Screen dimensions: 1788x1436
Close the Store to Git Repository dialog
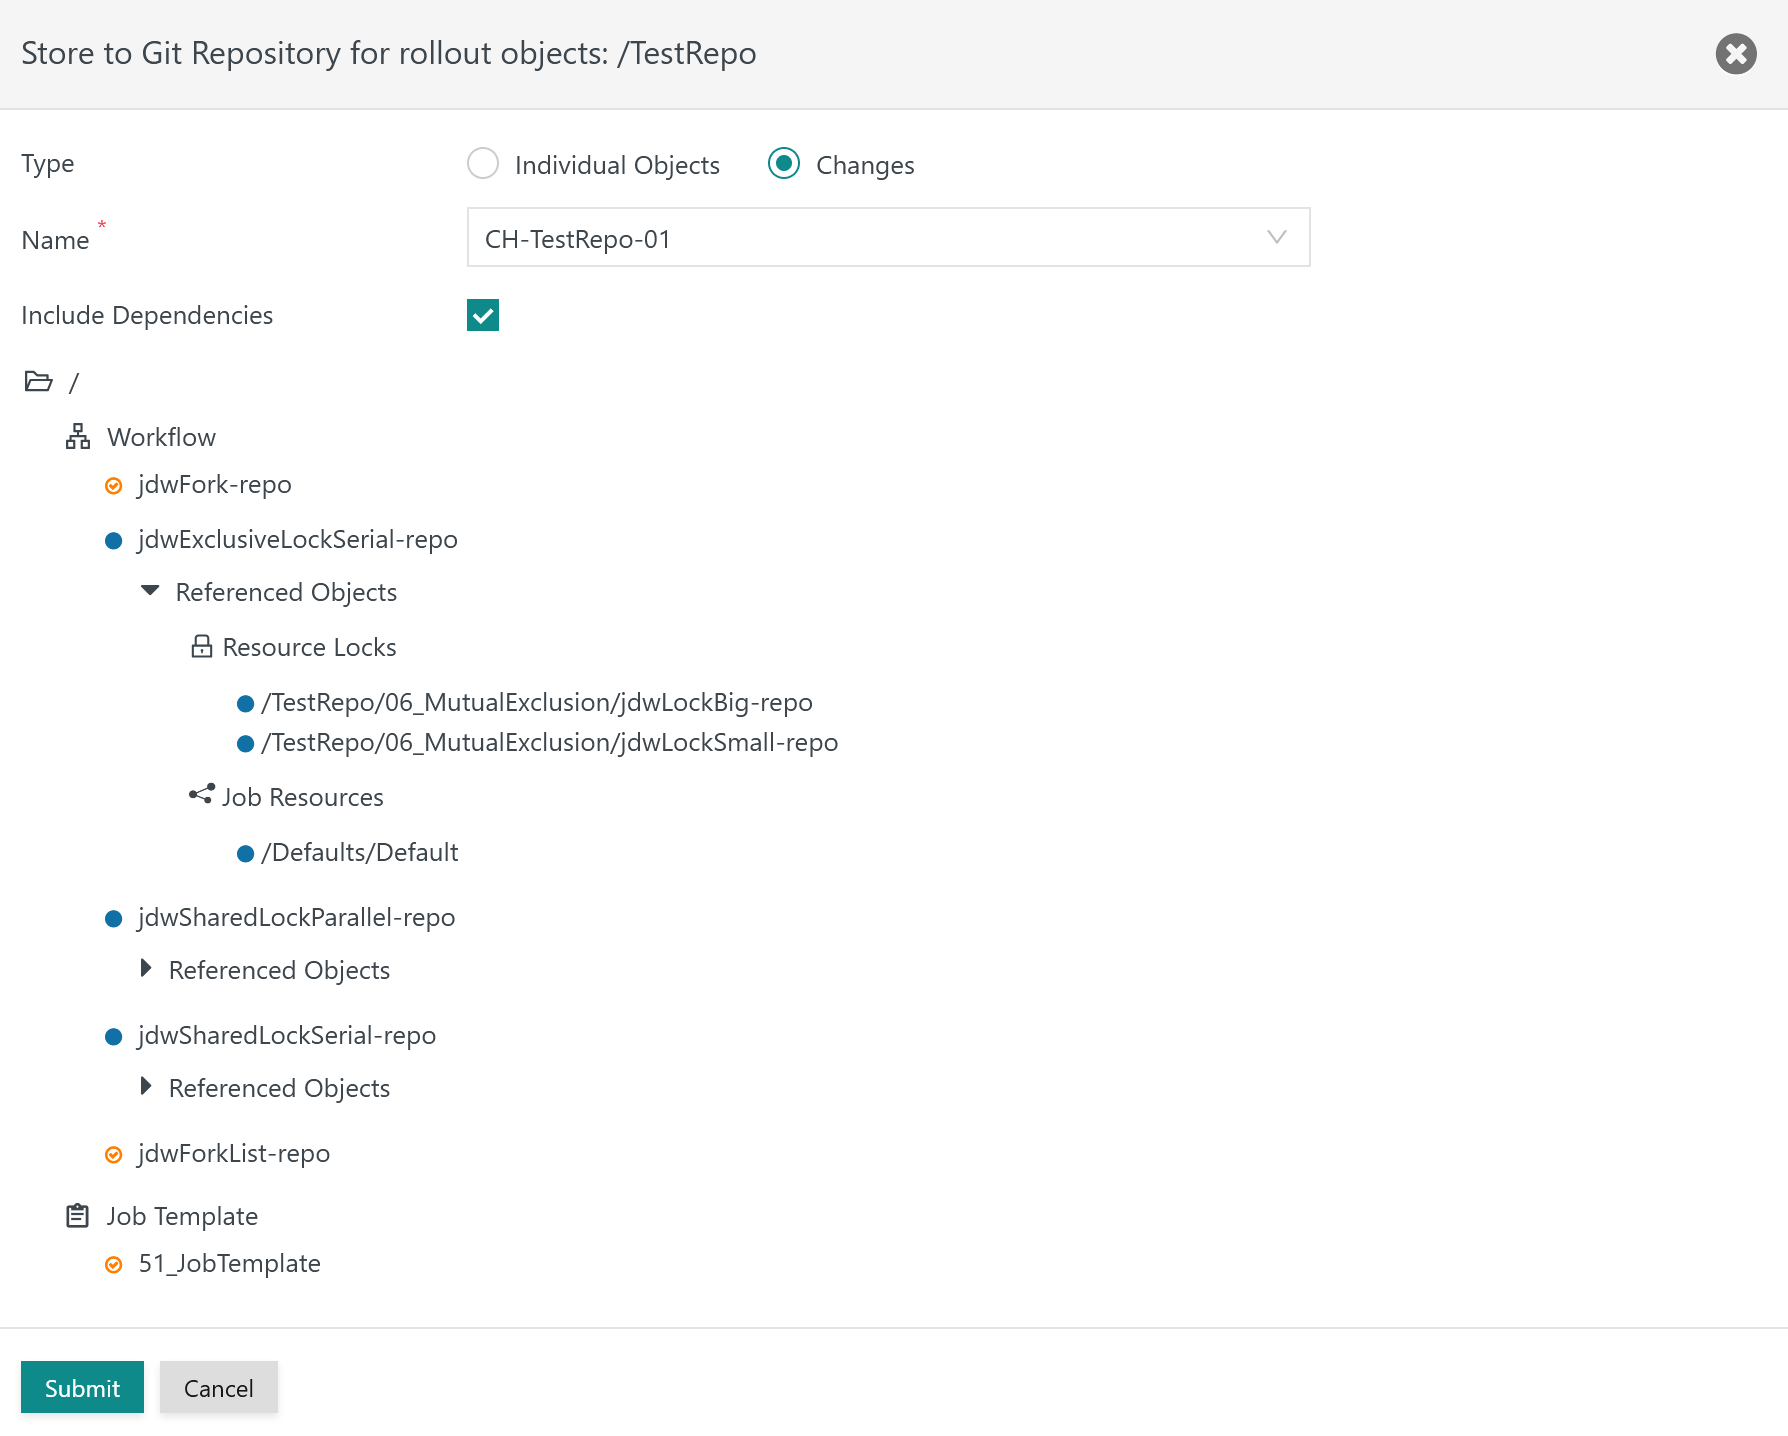[1736, 54]
